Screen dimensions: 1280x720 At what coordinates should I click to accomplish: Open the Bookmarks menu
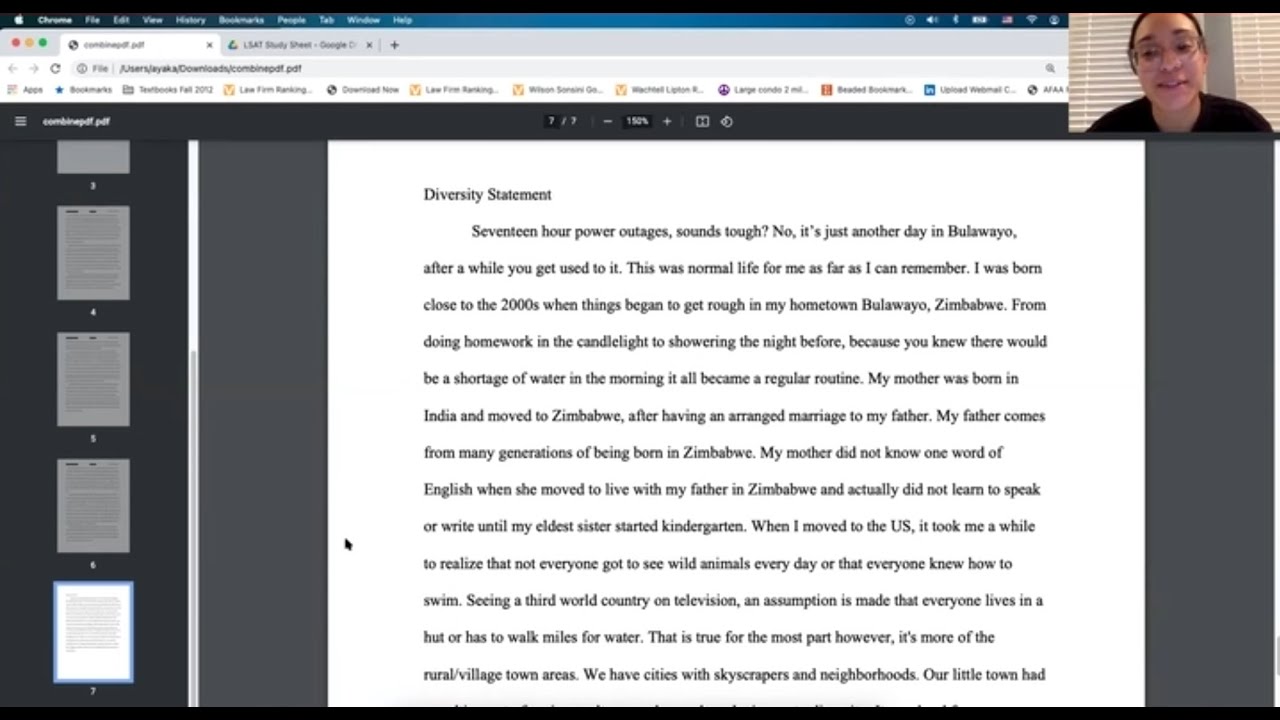point(241,20)
